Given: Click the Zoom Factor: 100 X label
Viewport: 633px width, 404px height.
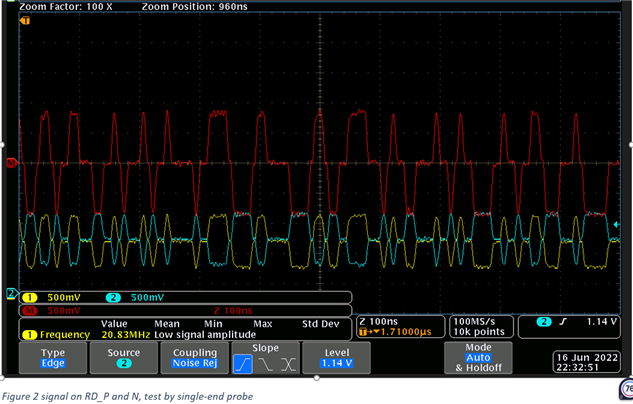Looking at the screenshot, I should (66, 6).
